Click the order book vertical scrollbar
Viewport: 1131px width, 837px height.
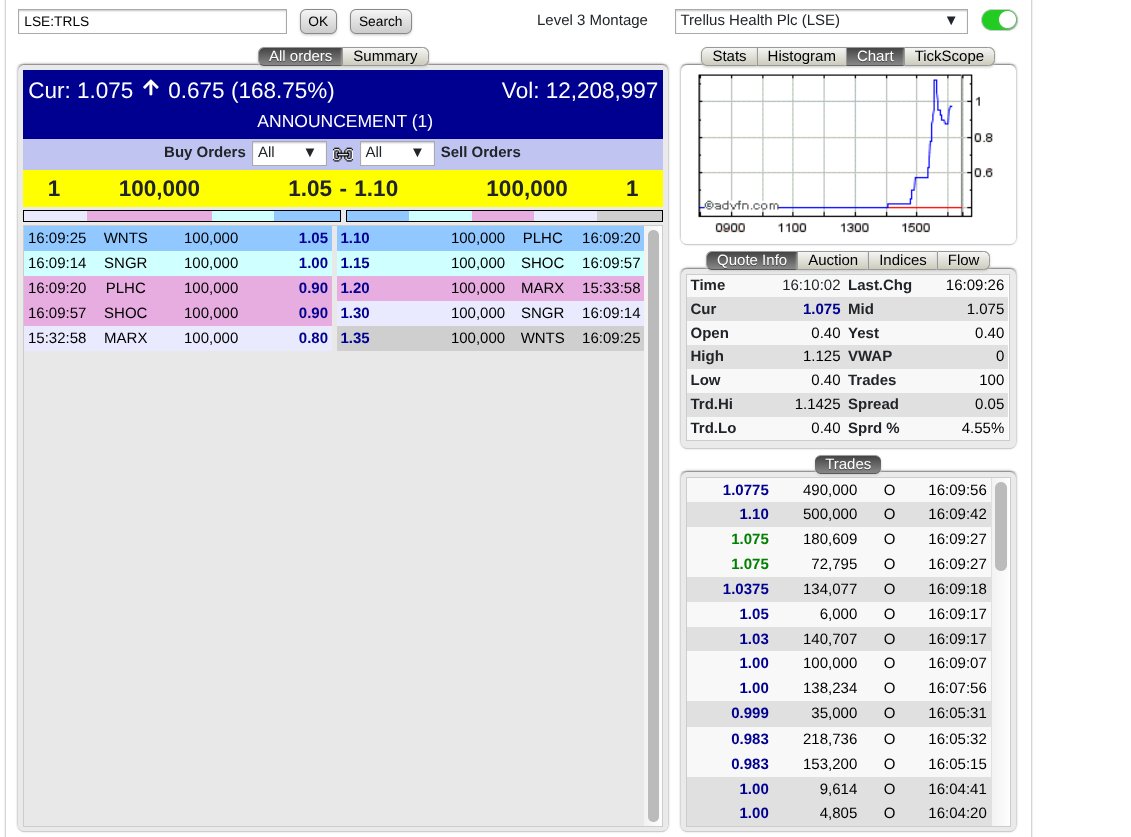coord(653,526)
